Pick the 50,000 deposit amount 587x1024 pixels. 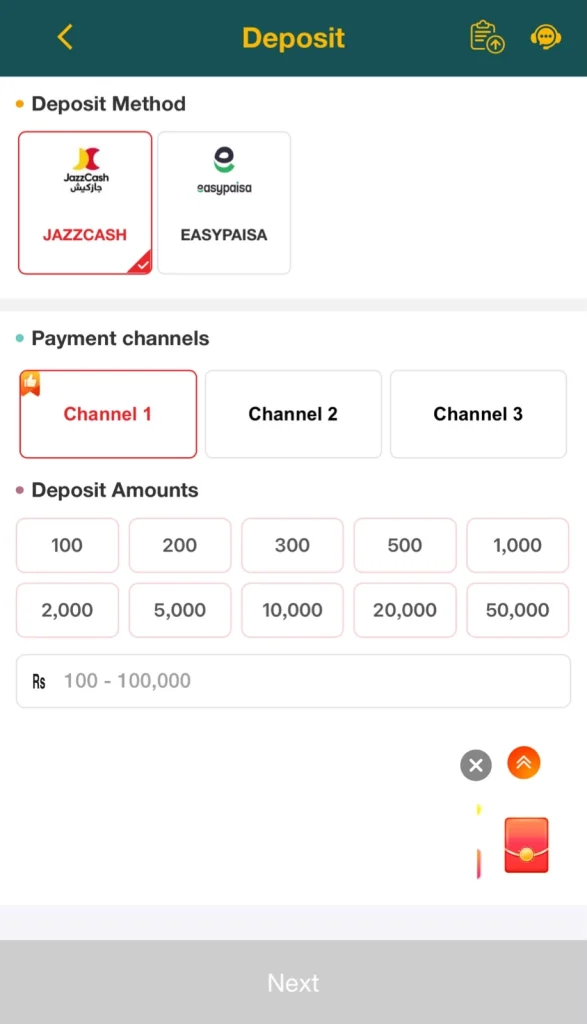(517, 610)
